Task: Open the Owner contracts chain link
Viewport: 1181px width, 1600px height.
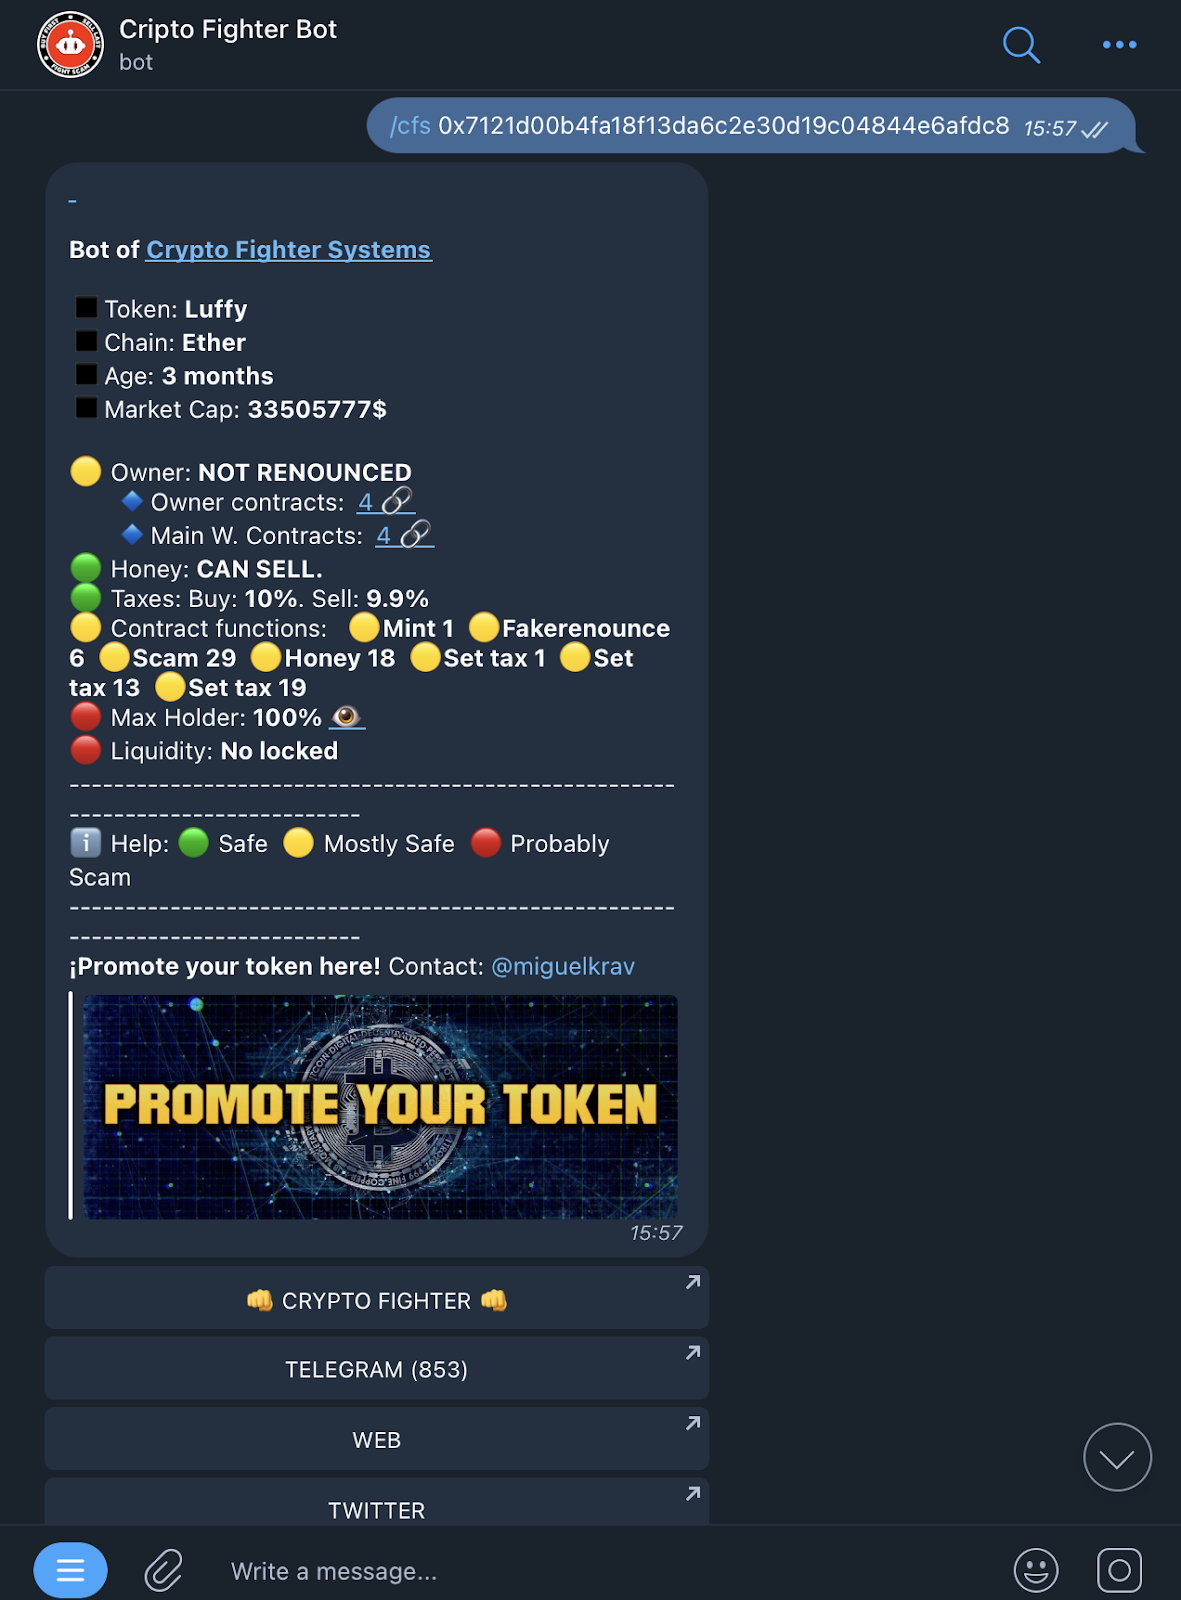Action: click(x=386, y=502)
